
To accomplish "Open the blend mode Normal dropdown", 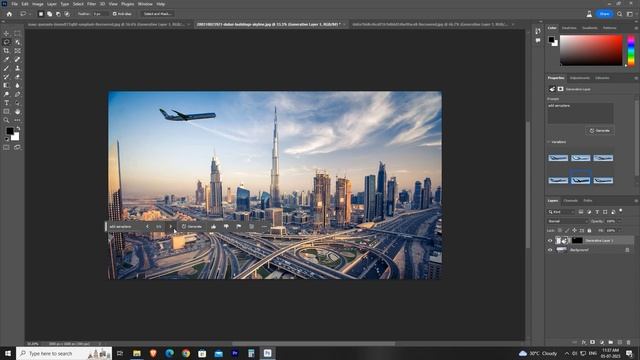I will tap(567, 221).
